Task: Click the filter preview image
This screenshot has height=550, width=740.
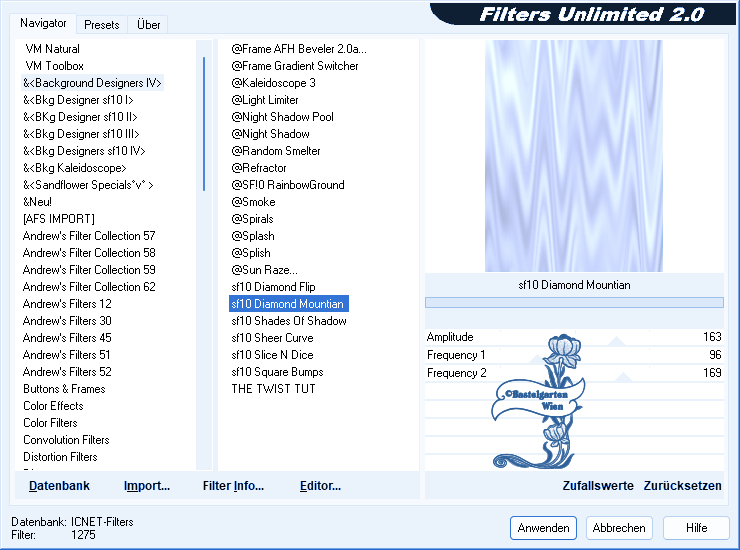Action: coord(573,156)
